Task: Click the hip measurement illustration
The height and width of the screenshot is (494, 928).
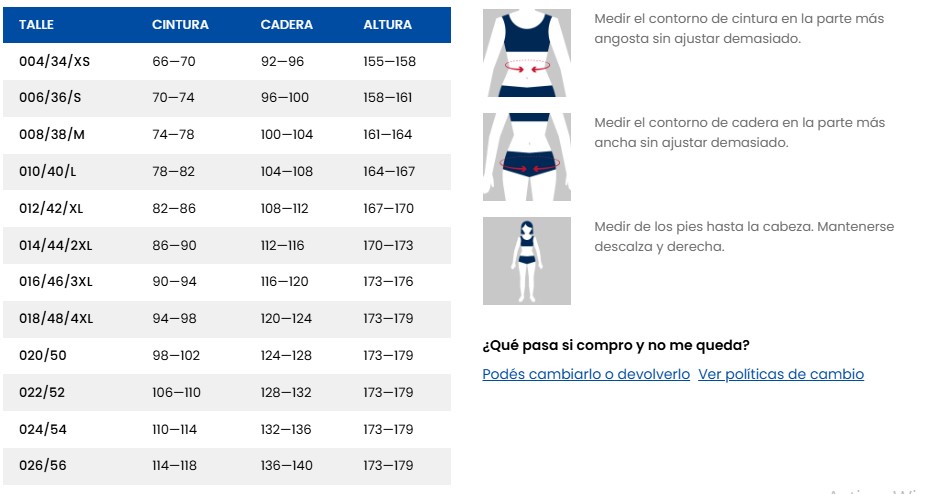Action: click(x=527, y=157)
